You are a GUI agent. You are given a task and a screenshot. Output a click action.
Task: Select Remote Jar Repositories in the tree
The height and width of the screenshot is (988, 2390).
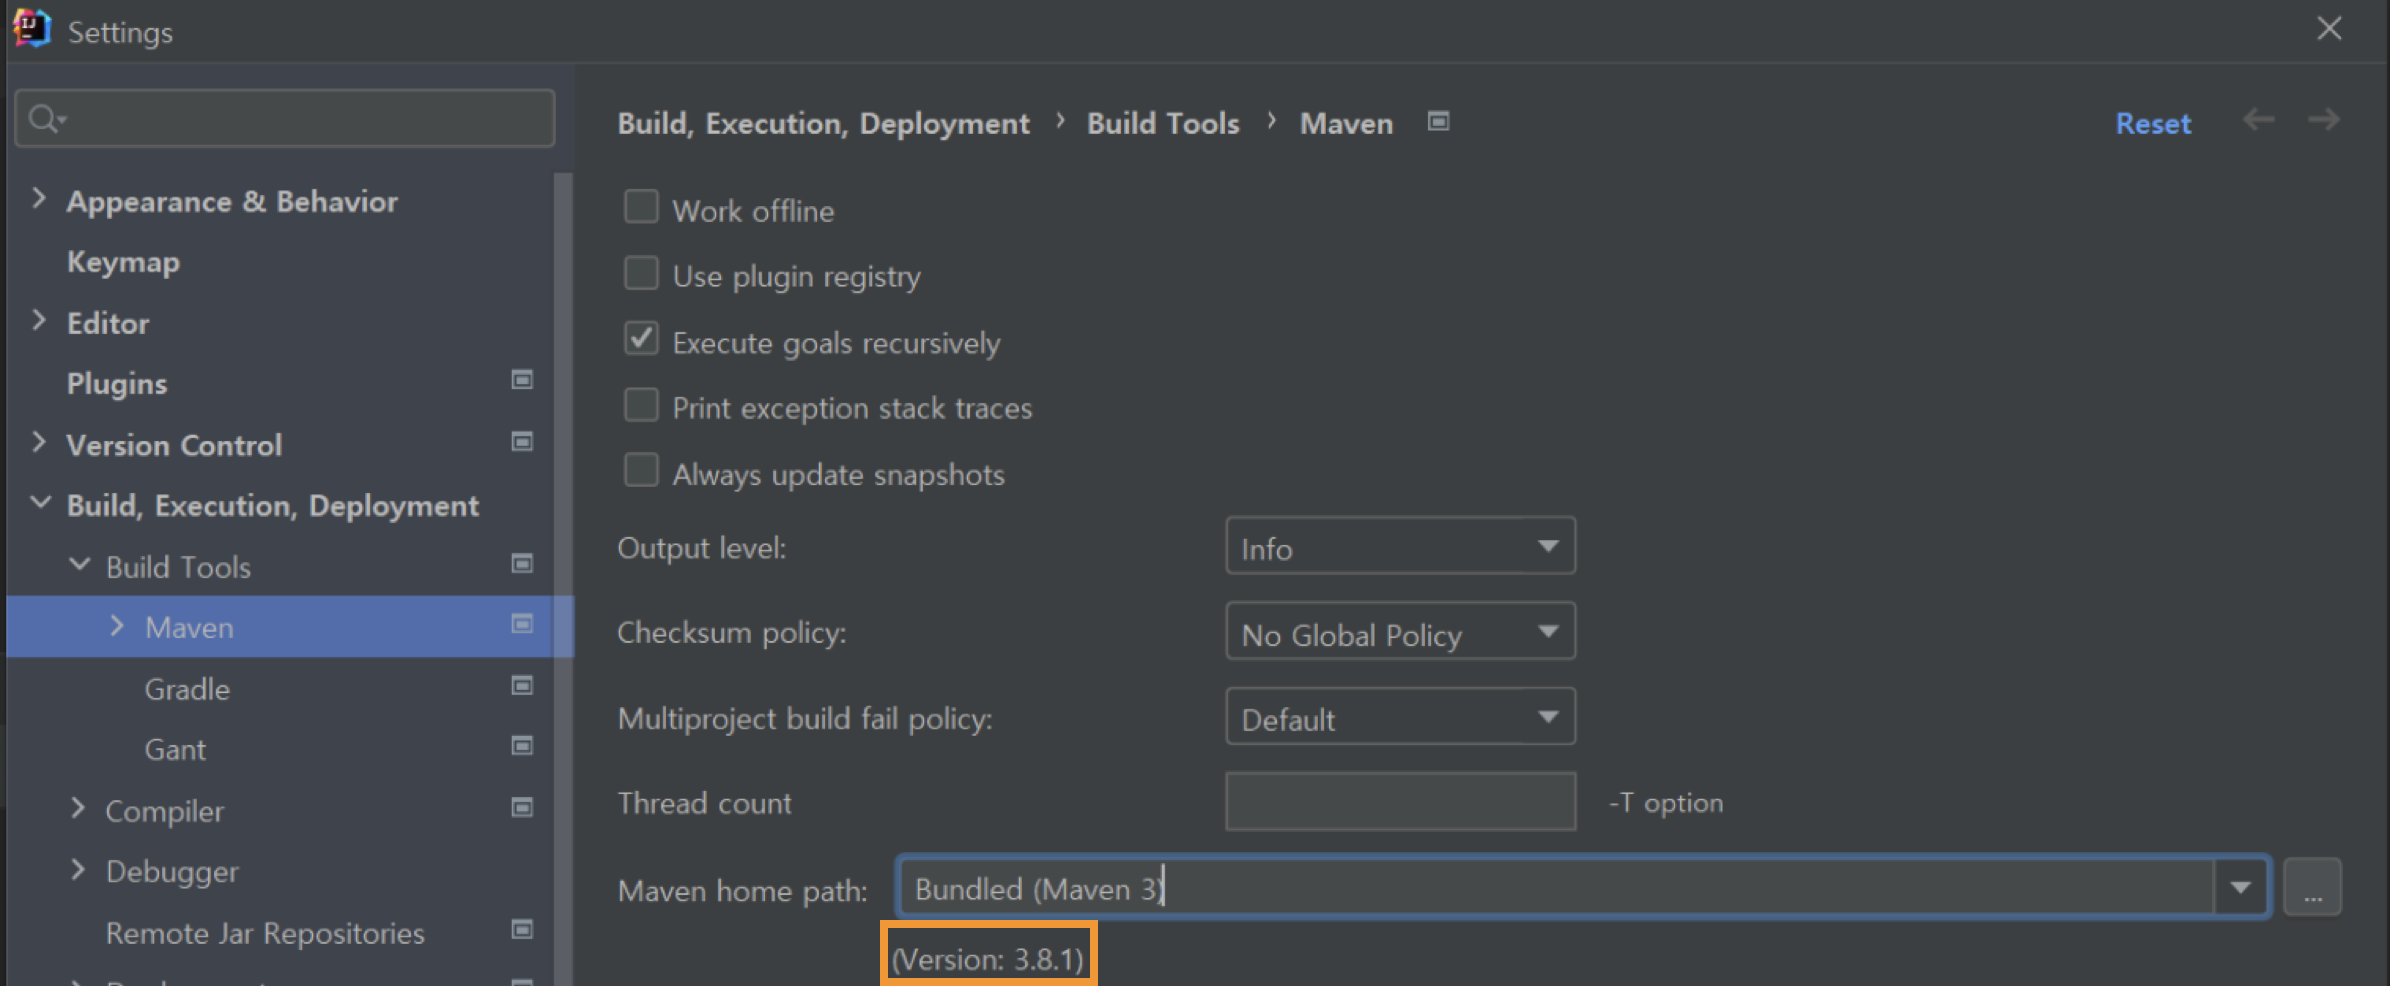tap(265, 933)
